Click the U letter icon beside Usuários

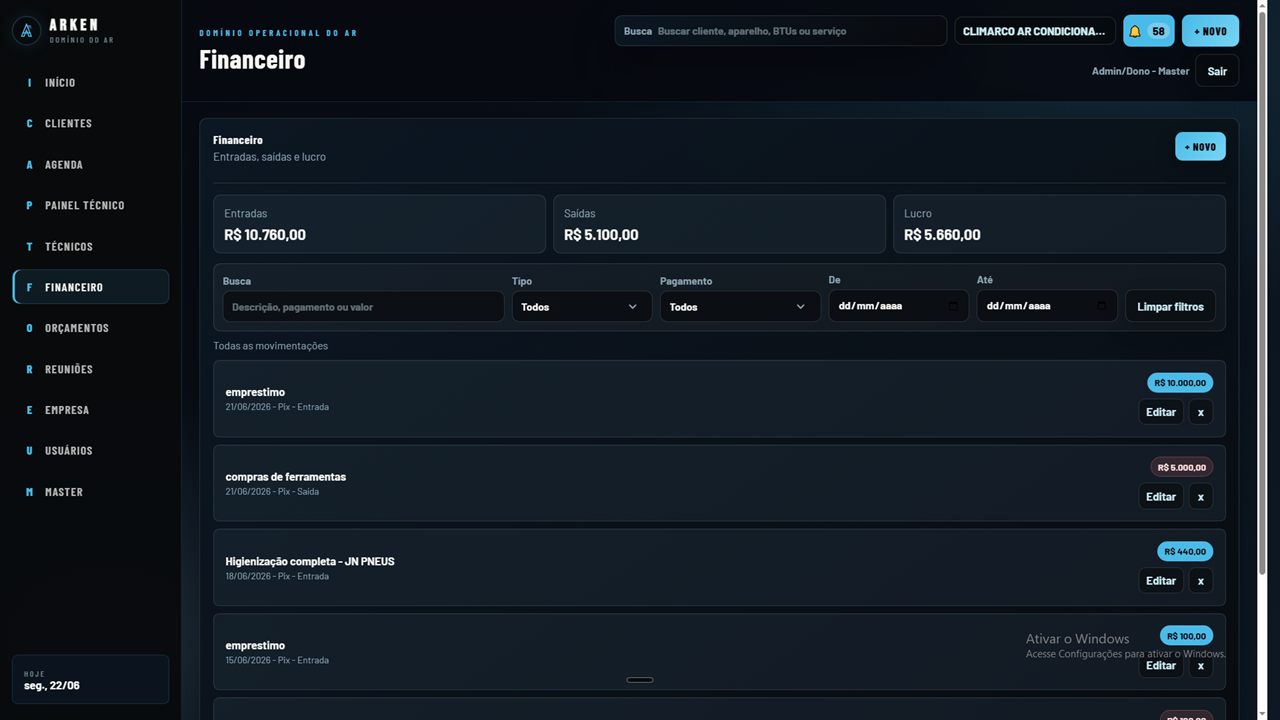tap(29, 451)
